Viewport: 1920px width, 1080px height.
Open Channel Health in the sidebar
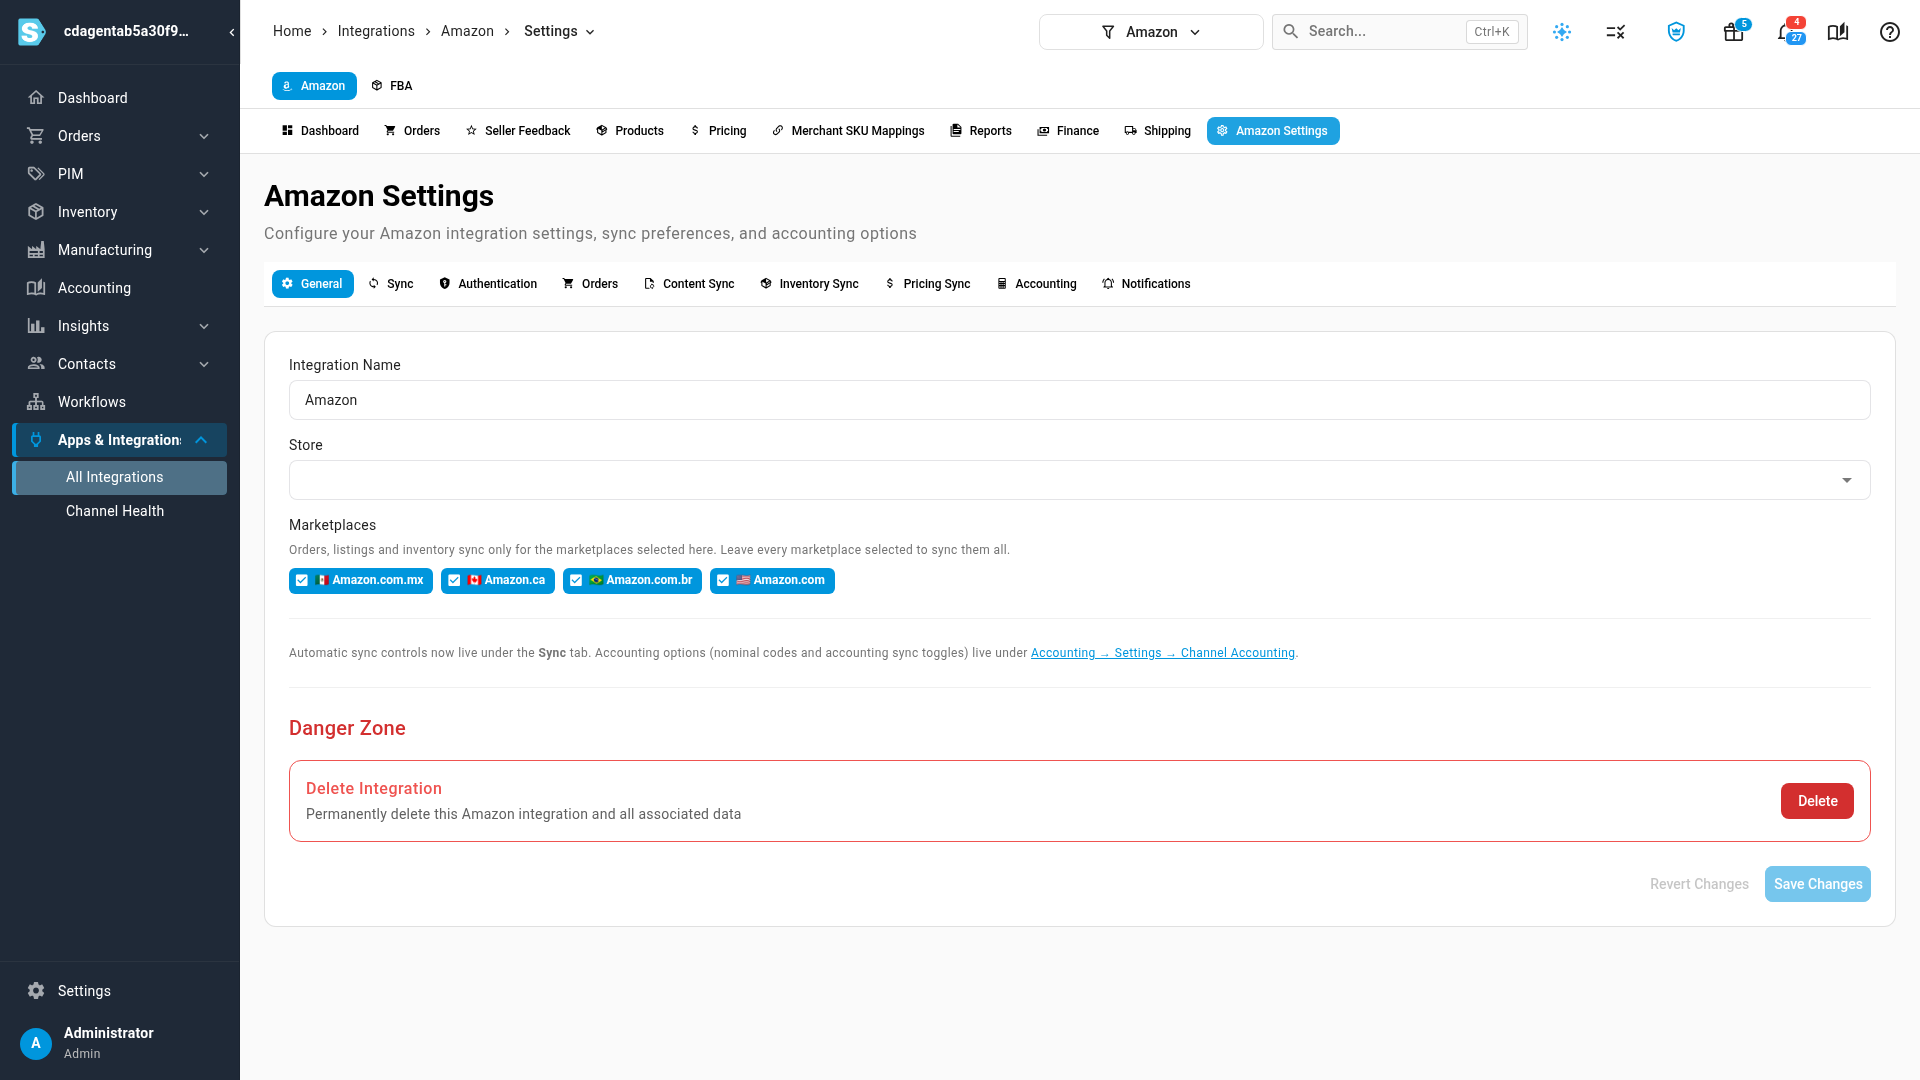[x=120, y=511]
